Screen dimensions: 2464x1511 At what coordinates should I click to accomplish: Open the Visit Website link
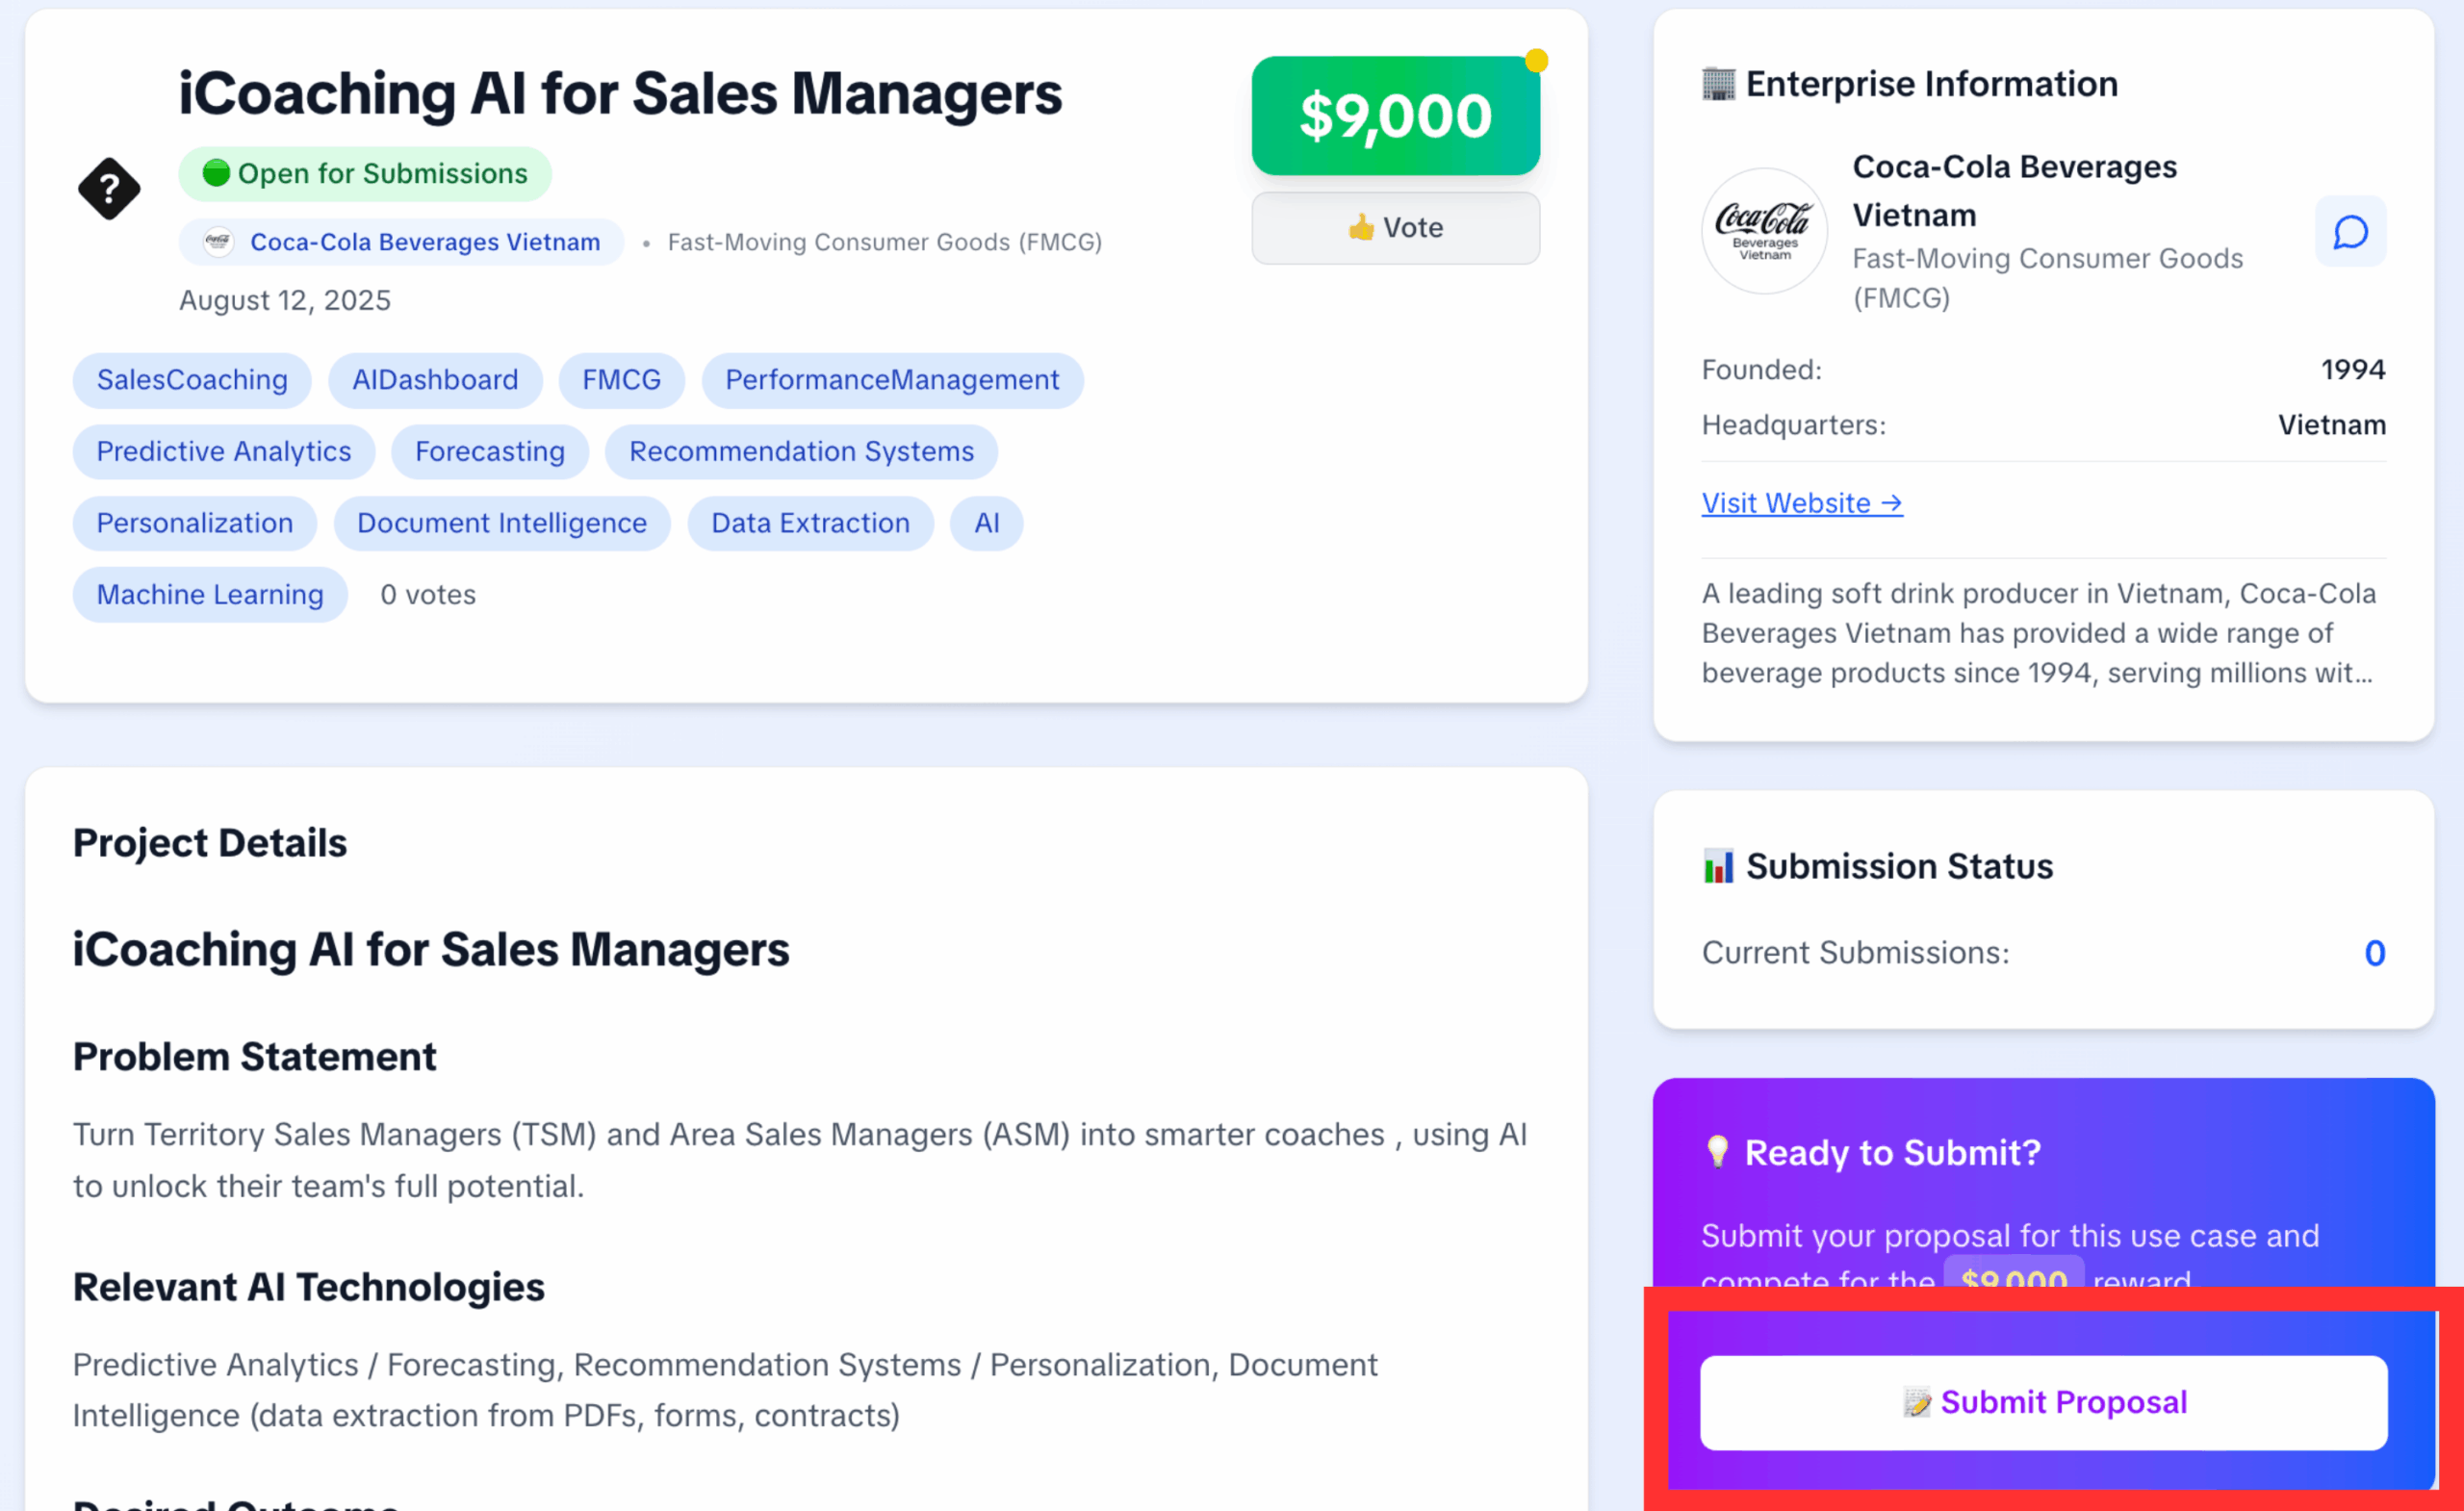click(x=1802, y=503)
